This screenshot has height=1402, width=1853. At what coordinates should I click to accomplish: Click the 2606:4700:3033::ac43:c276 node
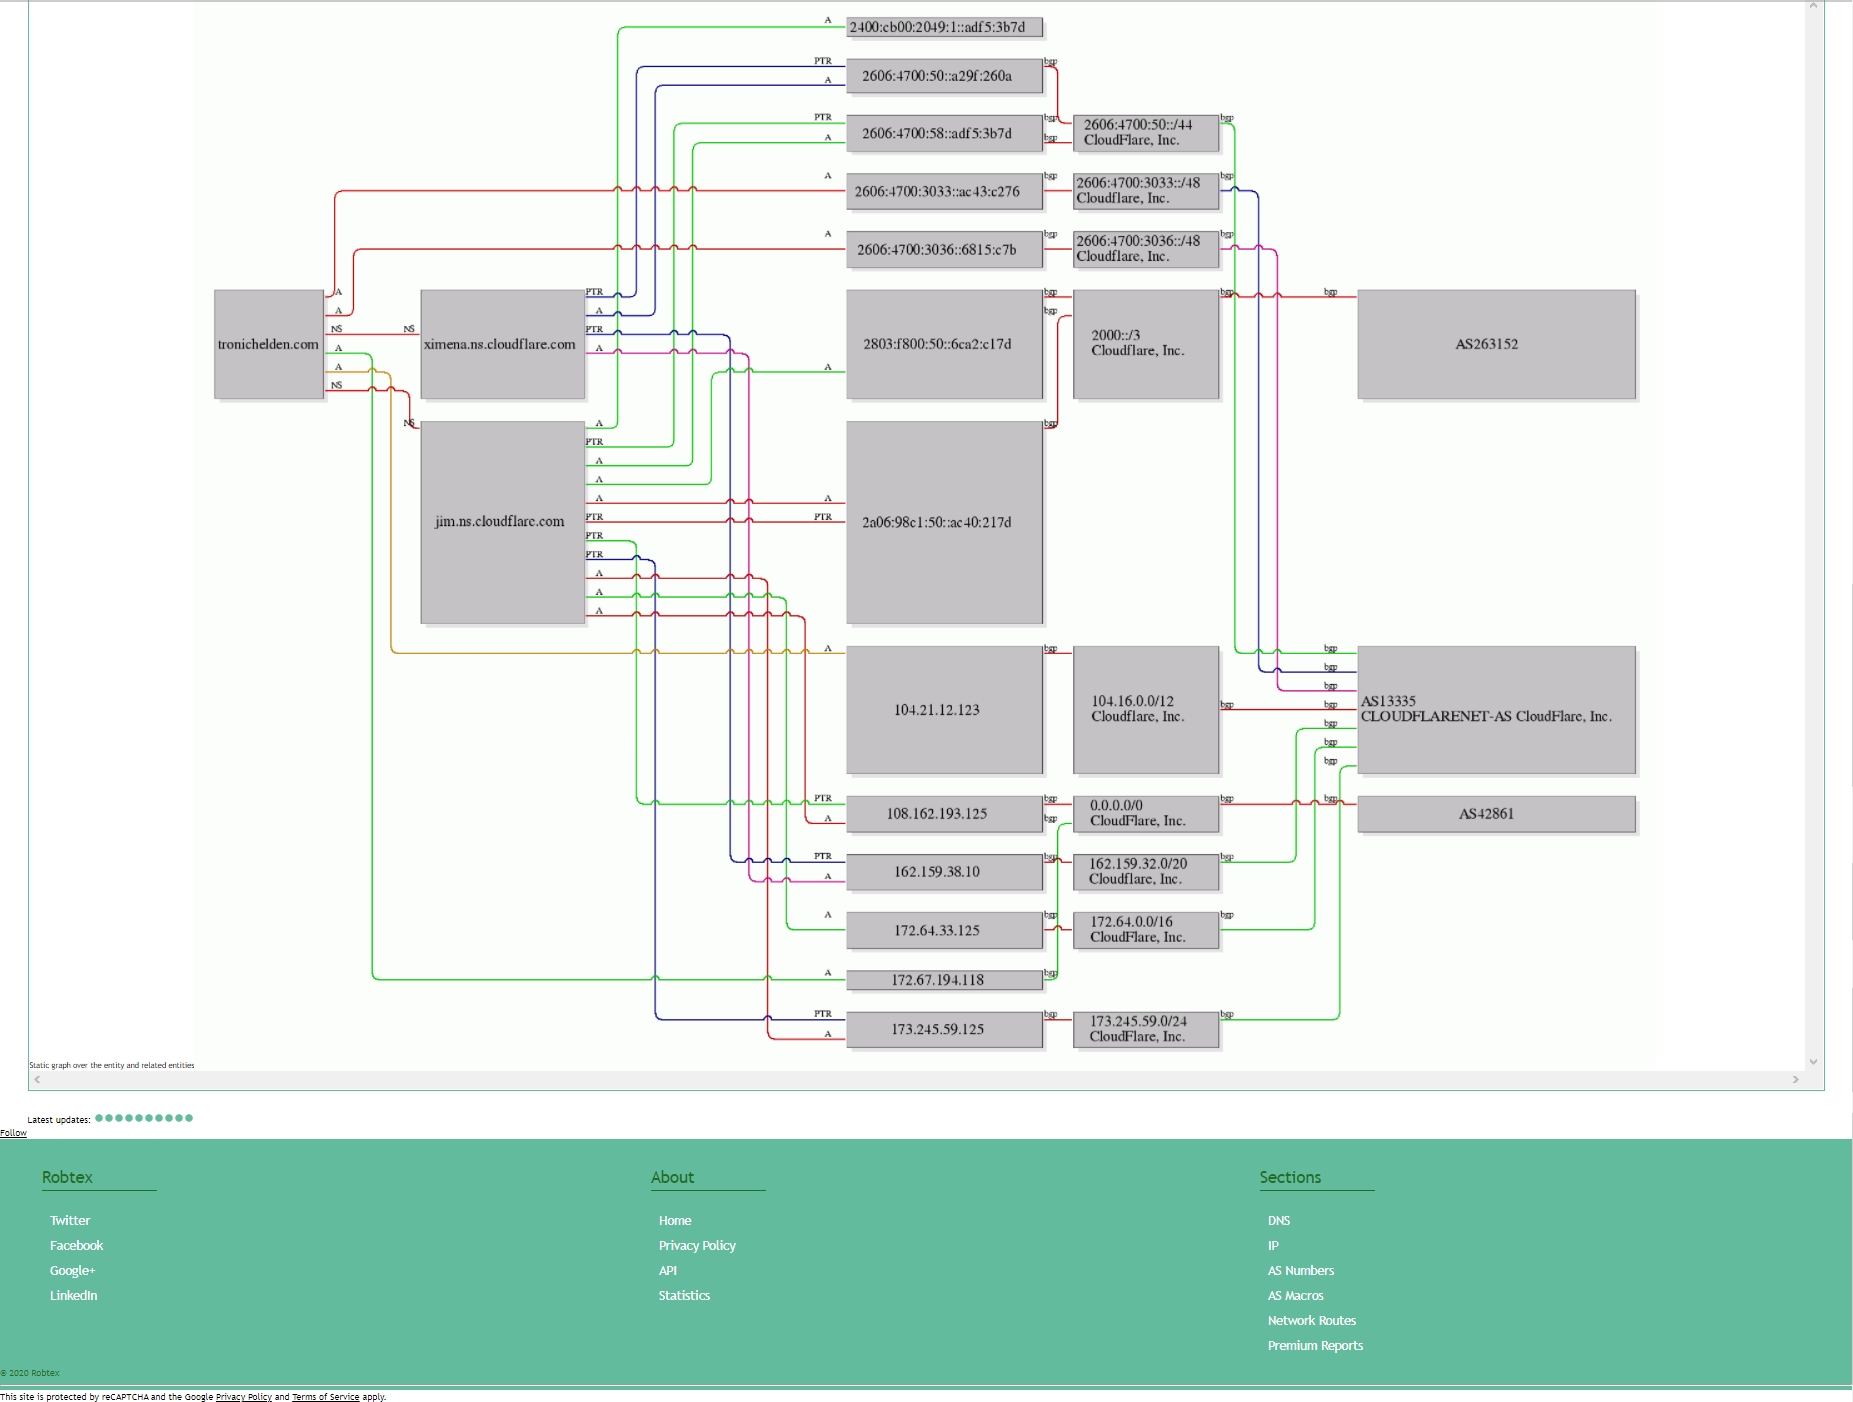click(x=944, y=192)
